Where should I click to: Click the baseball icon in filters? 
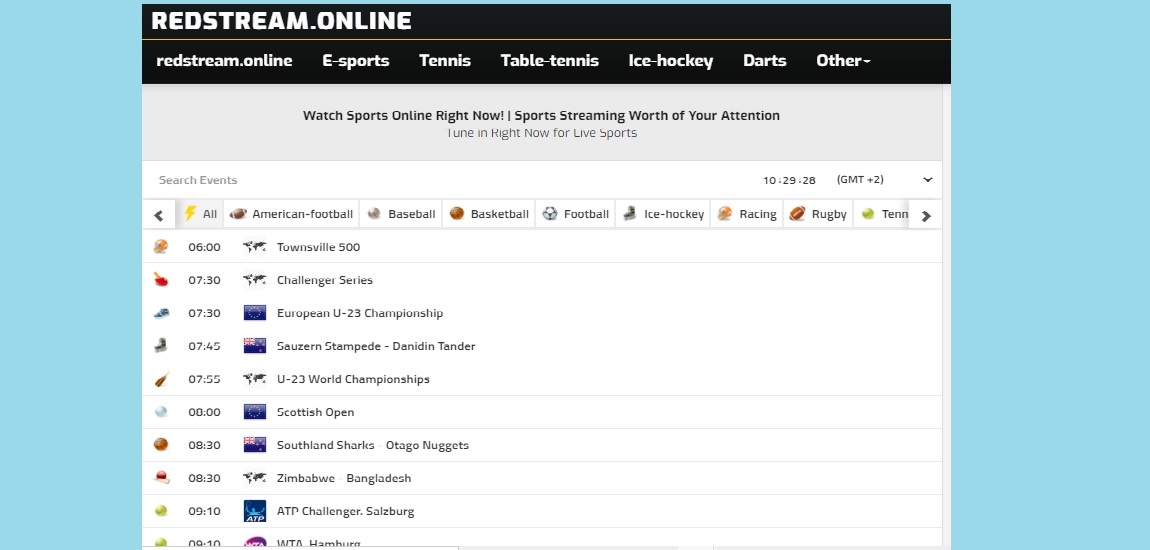click(374, 213)
